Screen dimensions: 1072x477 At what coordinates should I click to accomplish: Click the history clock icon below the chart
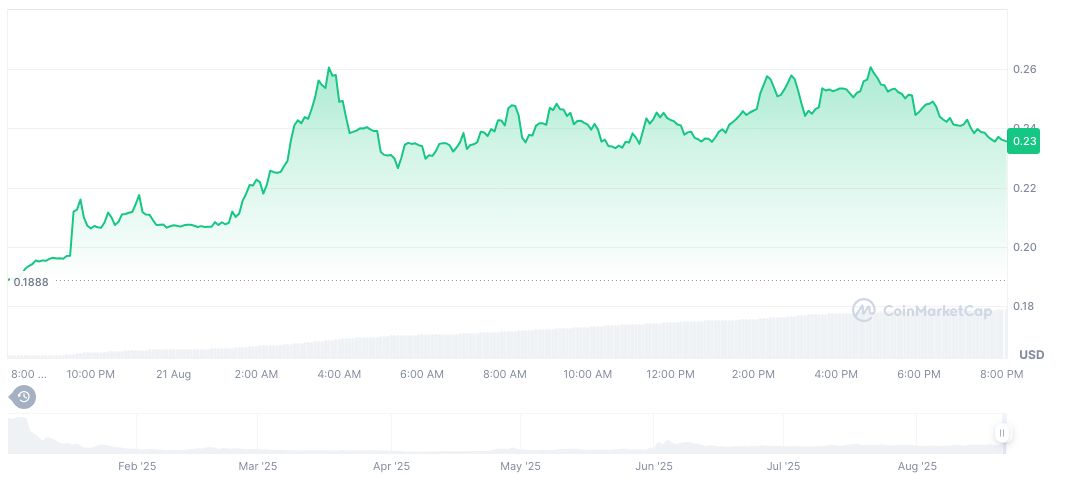click(24, 398)
